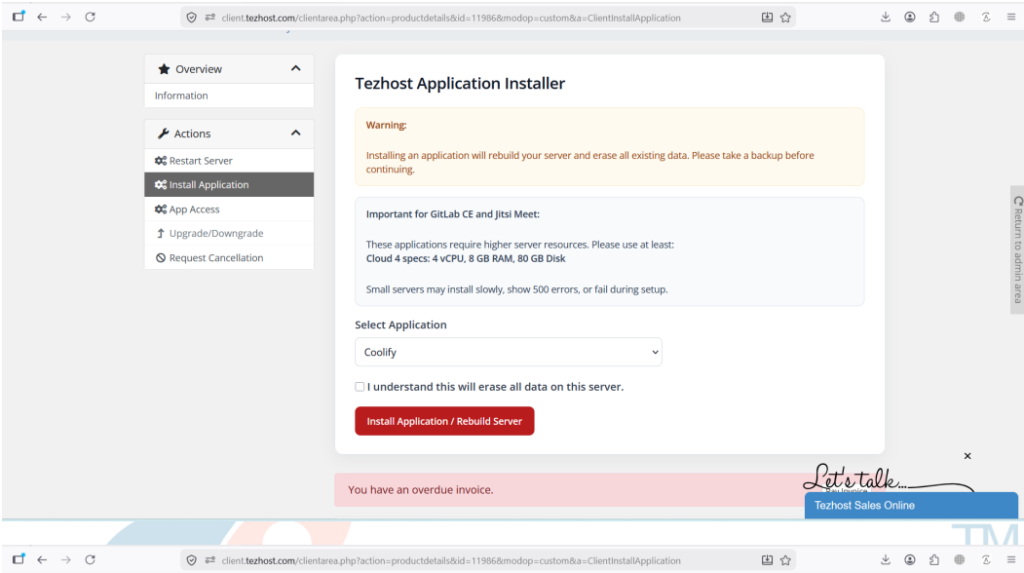Open the Select Application dropdown showing Coolify
This screenshot has height=573, width=1024.
click(x=508, y=352)
